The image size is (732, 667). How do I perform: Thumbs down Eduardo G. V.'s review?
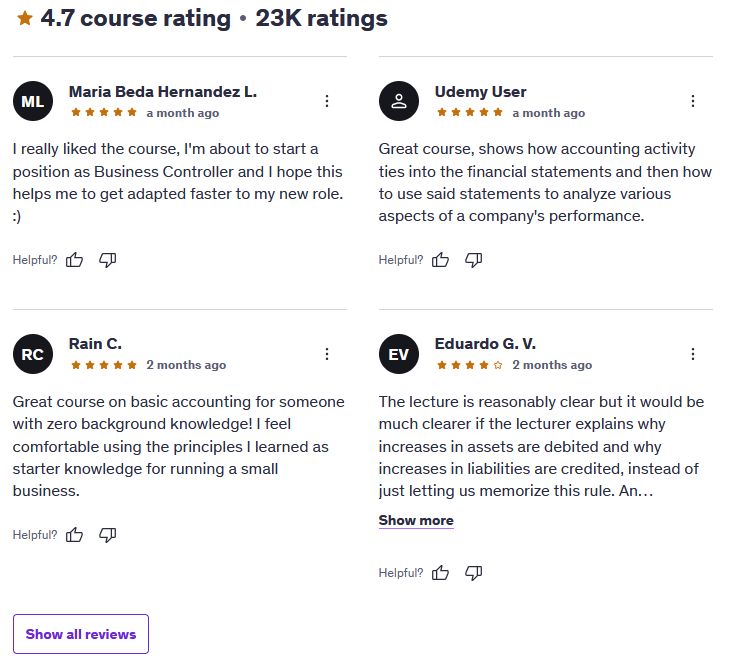coord(474,573)
